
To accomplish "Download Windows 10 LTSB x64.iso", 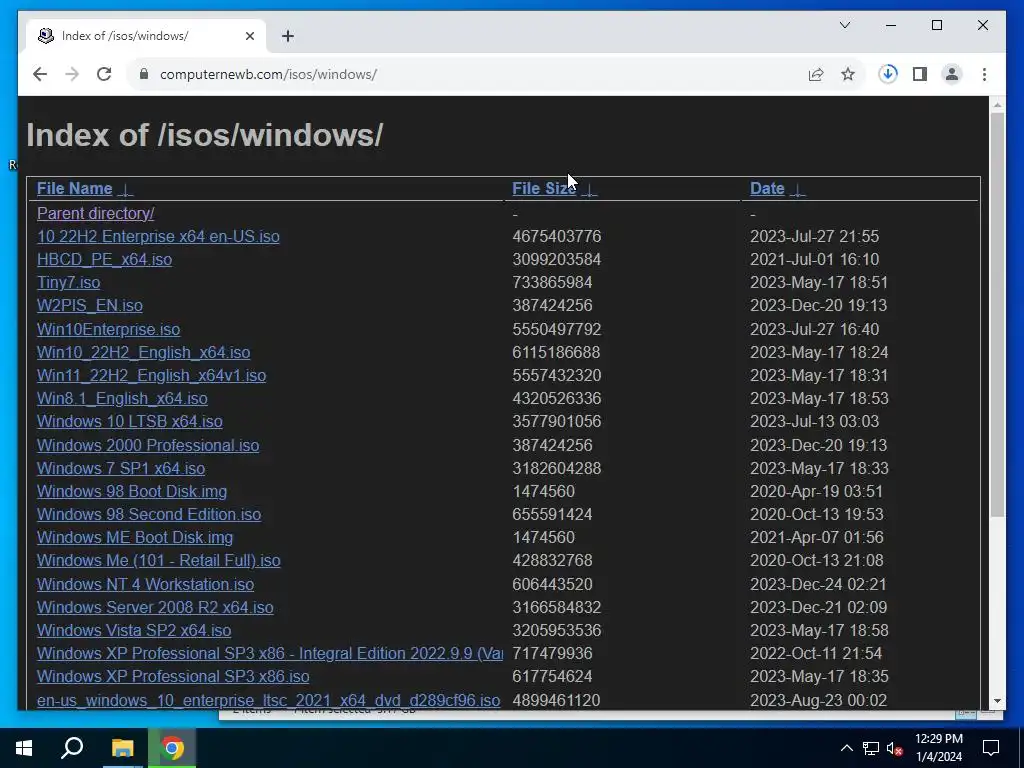I will click(x=129, y=421).
